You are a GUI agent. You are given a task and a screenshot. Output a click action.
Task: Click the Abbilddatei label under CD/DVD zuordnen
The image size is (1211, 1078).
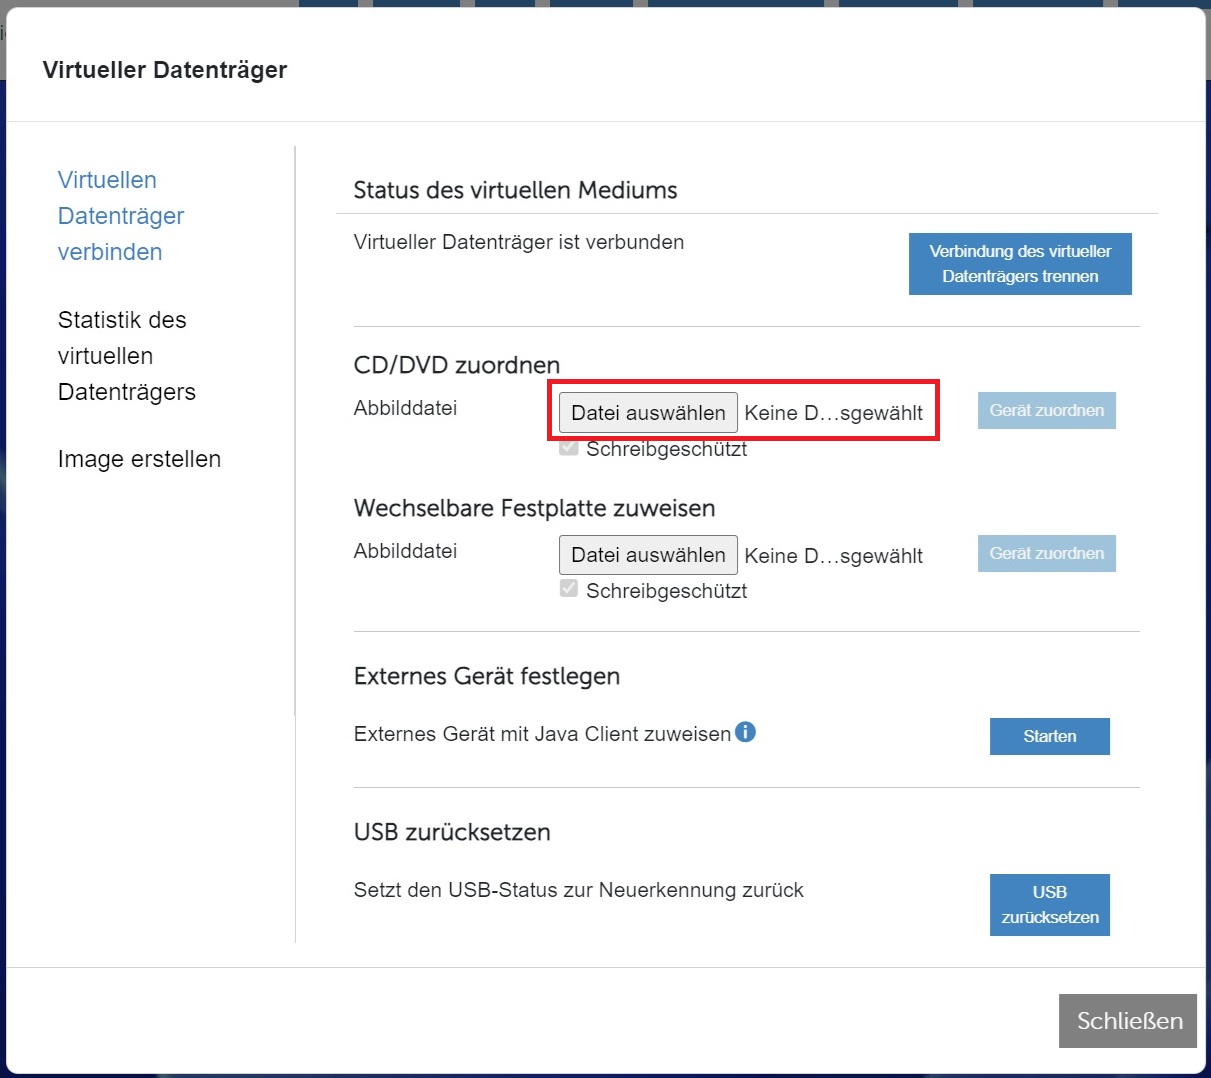pyautogui.click(x=405, y=408)
